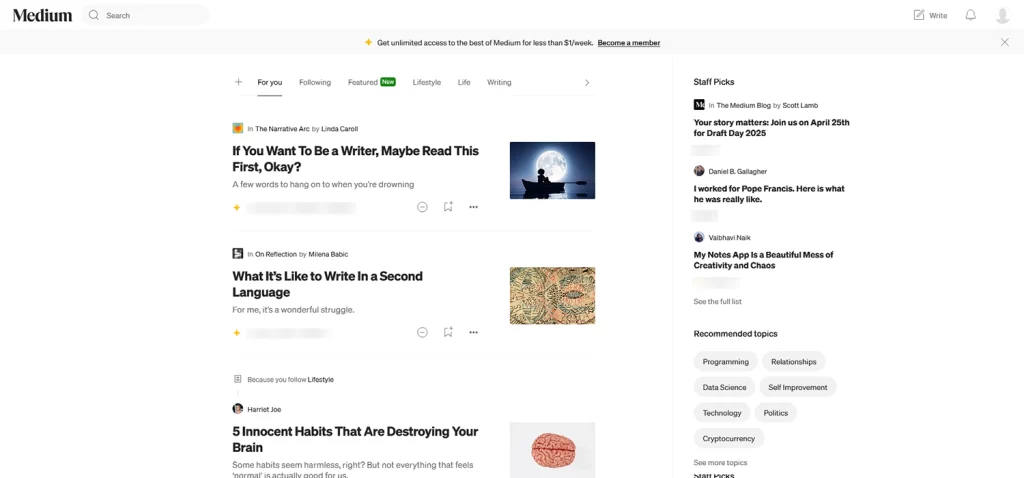1024x478 pixels.
Task: Dismiss the membership banner
Action: click(x=1004, y=42)
